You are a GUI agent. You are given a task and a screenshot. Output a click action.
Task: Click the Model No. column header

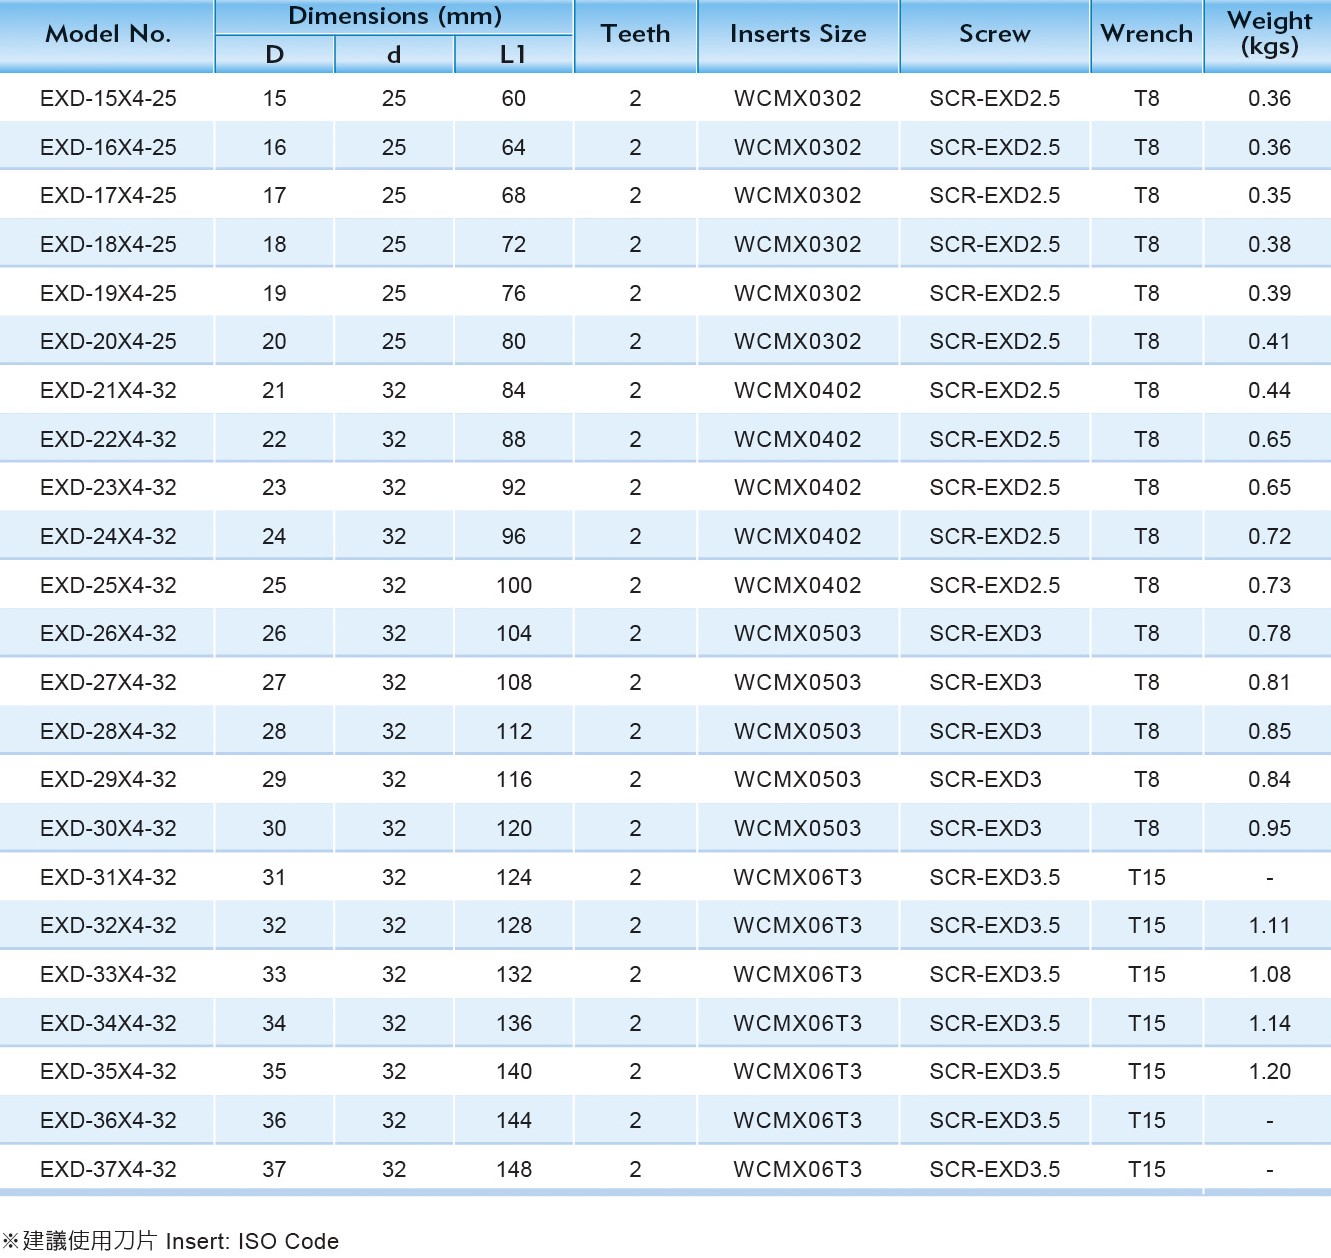pos(108,35)
